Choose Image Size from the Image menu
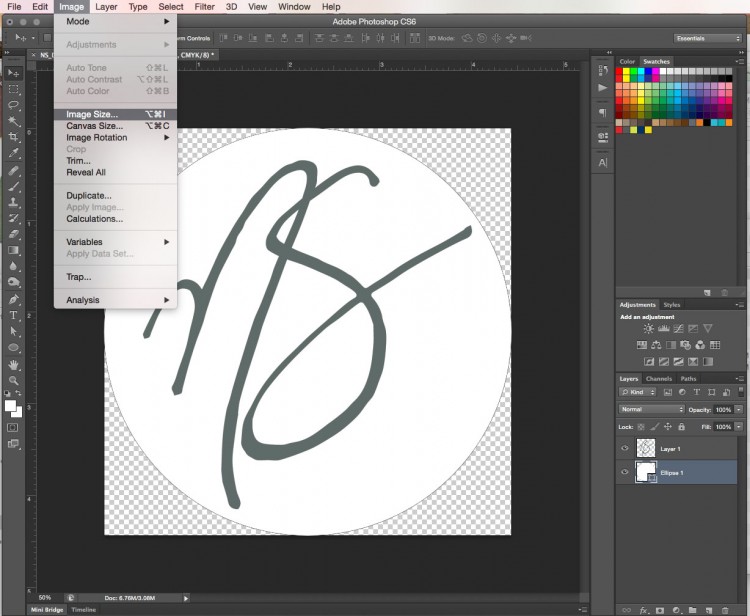The width and height of the screenshot is (750, 616). 92,114
